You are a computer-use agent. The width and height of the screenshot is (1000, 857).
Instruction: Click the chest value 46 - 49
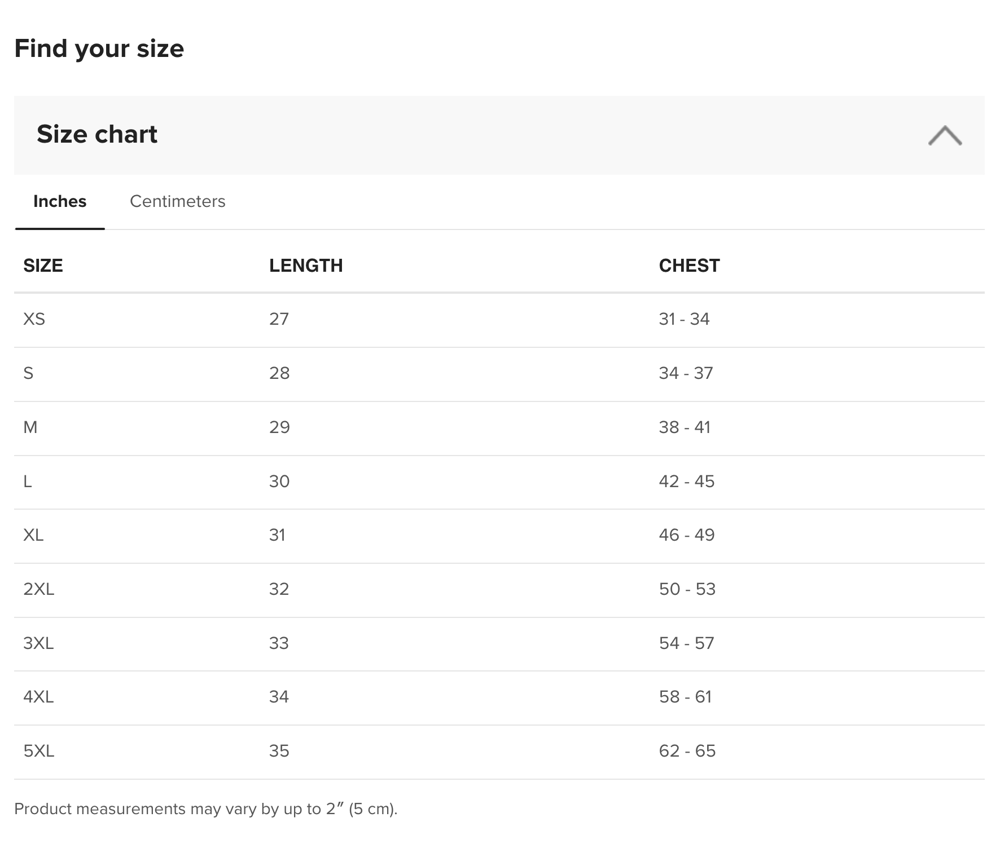[x=687, y=535]
